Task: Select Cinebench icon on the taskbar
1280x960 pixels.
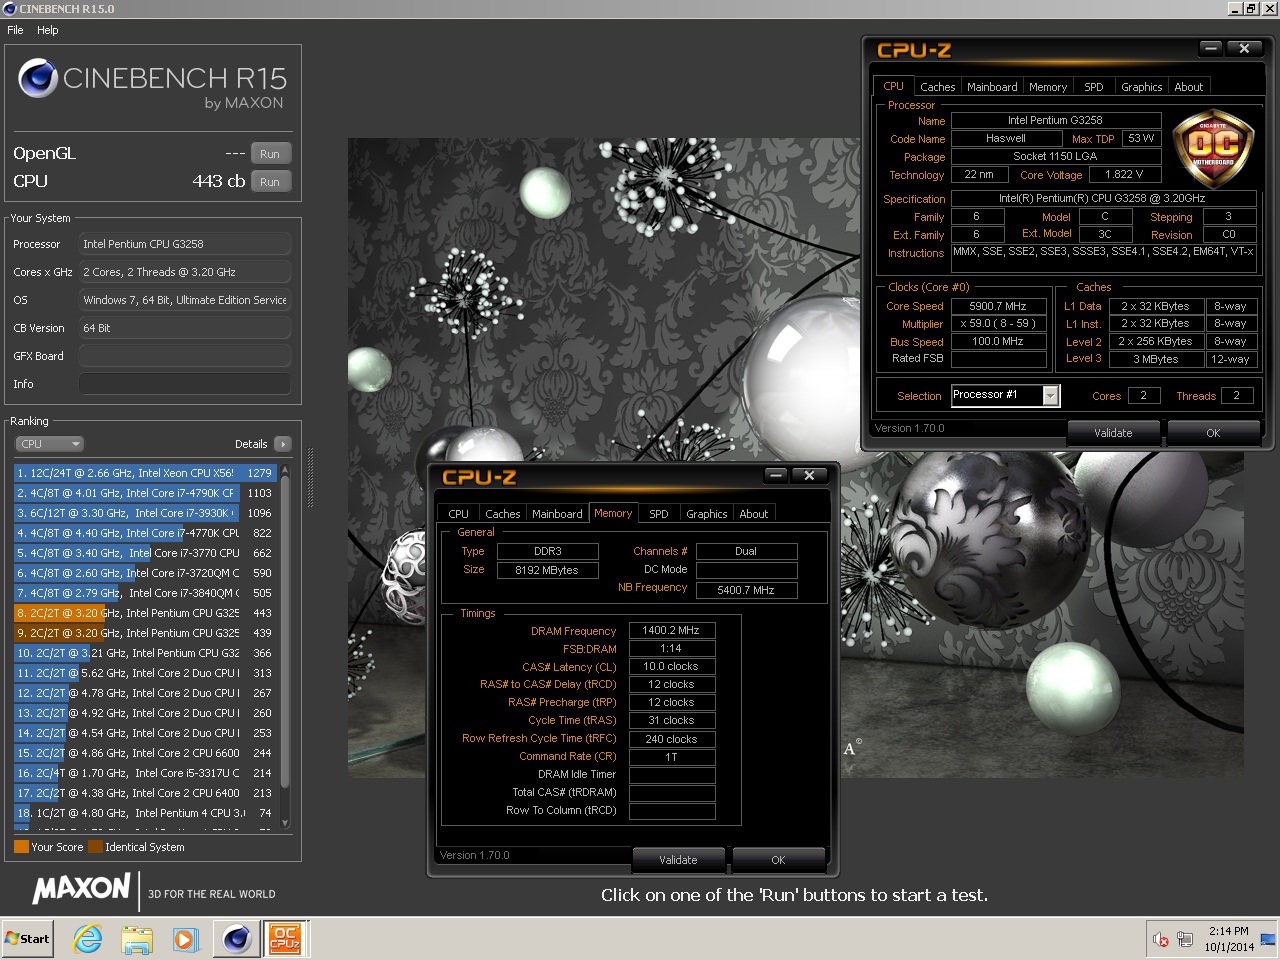Action: 236,939
